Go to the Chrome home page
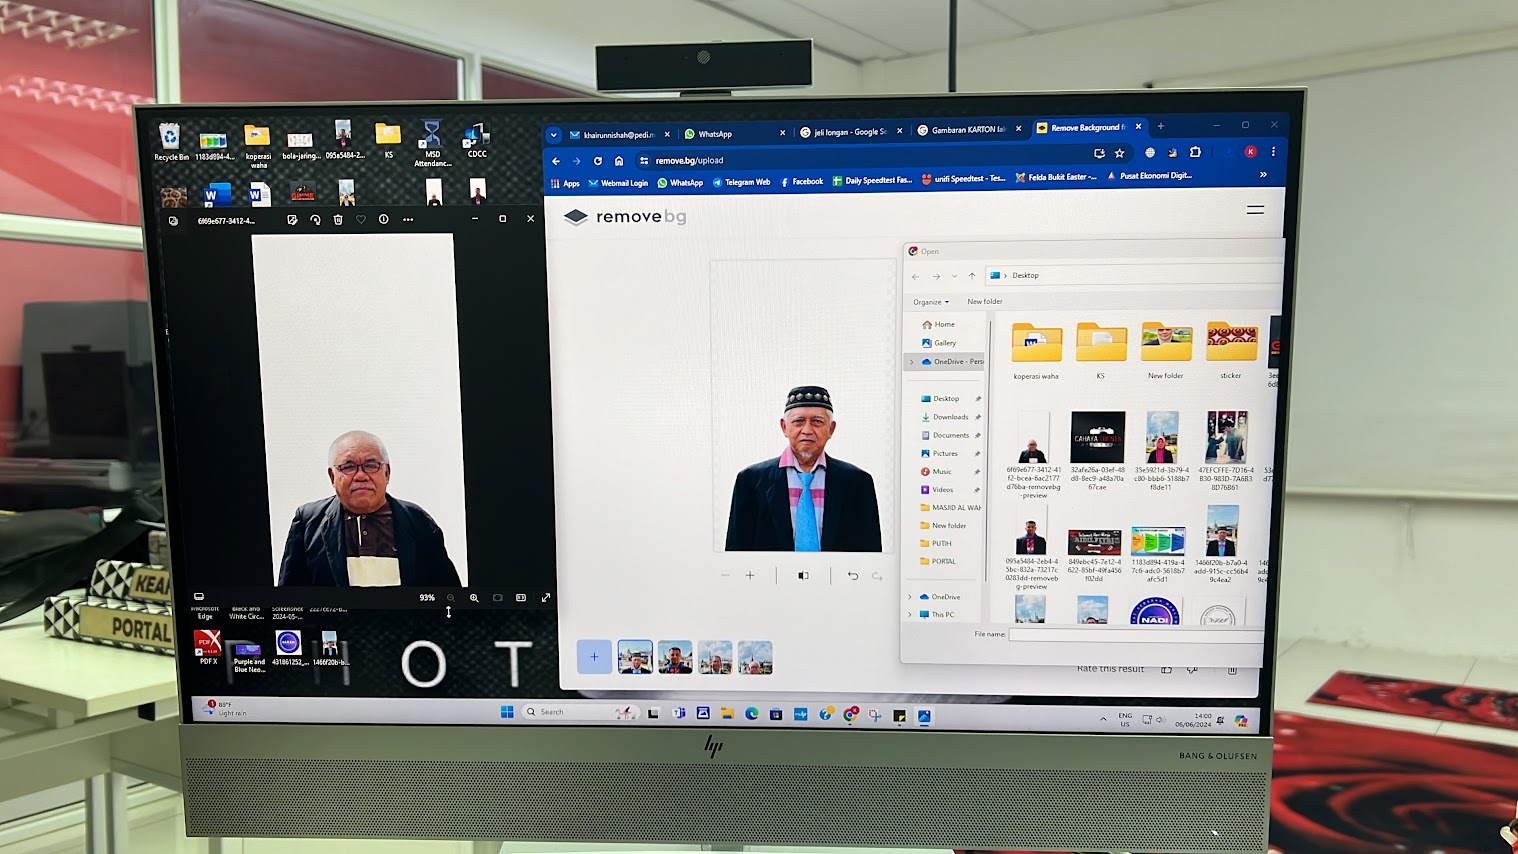 tap(619, 161)
